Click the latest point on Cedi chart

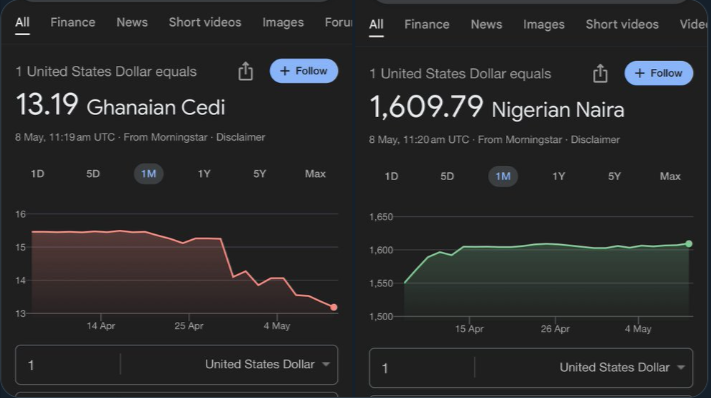(x=334, y=307)
